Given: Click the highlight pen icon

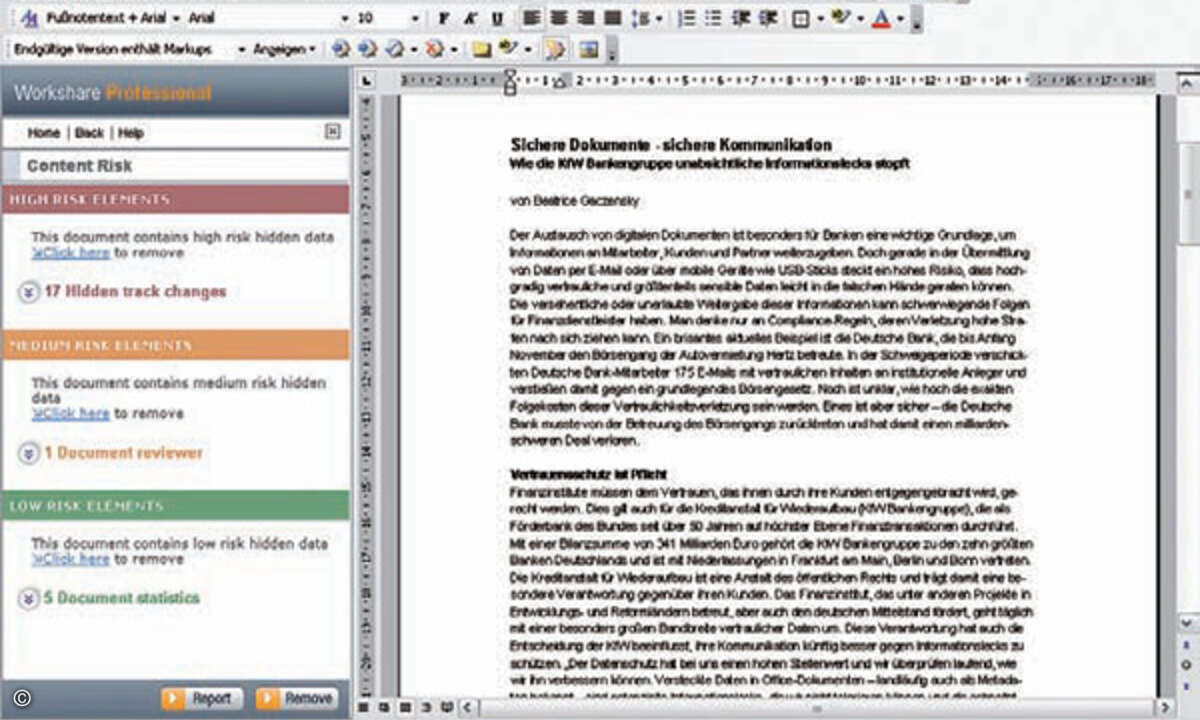Looking at the screenshot, I should 842,18.
